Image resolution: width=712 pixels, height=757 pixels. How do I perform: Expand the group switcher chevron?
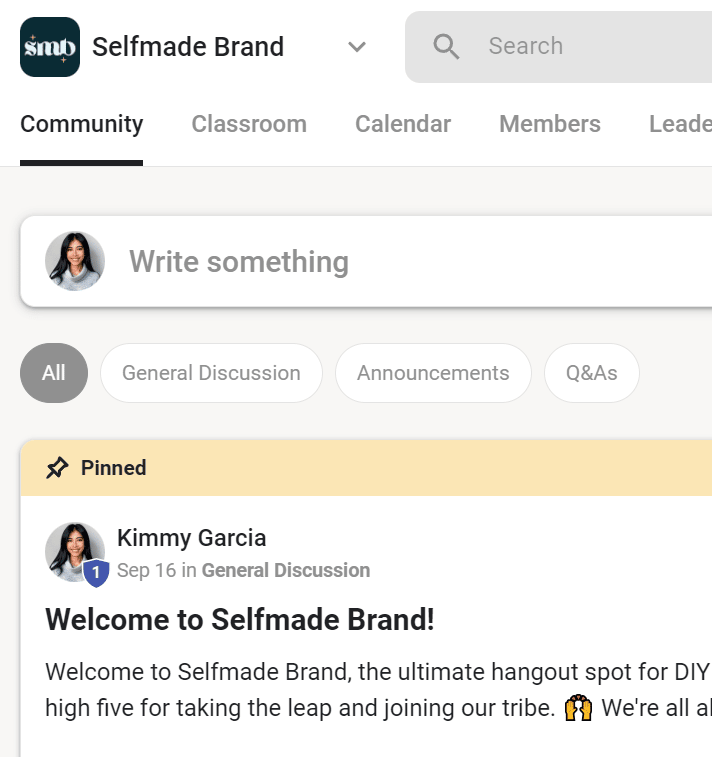click(357, 47)
